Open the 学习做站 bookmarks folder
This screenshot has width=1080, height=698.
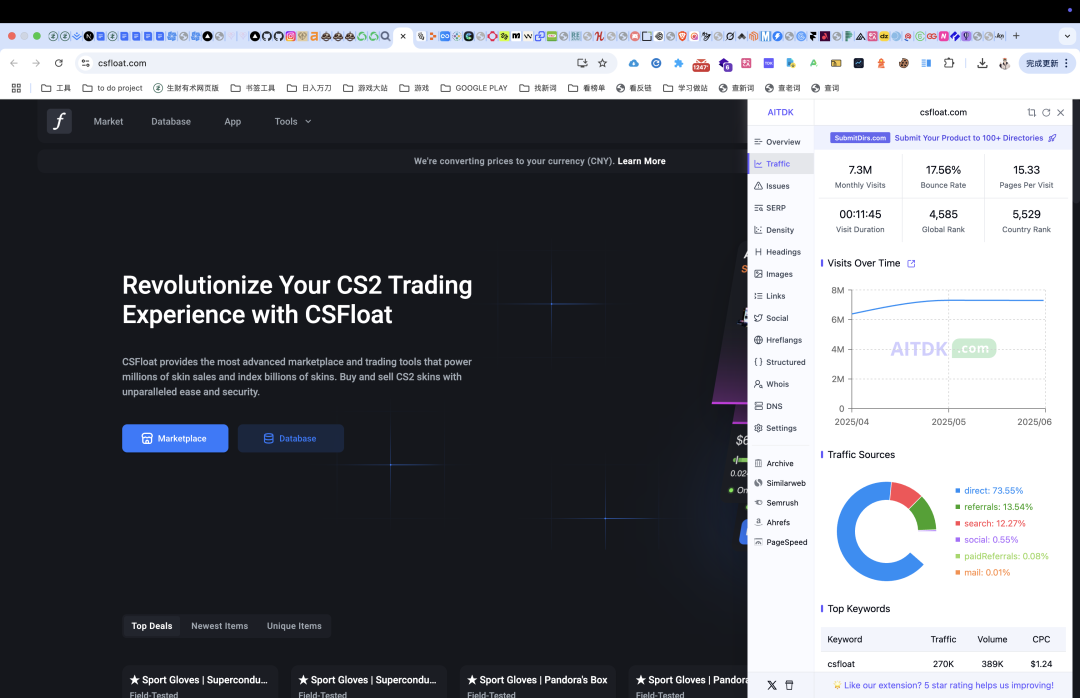tap(685, 88)
